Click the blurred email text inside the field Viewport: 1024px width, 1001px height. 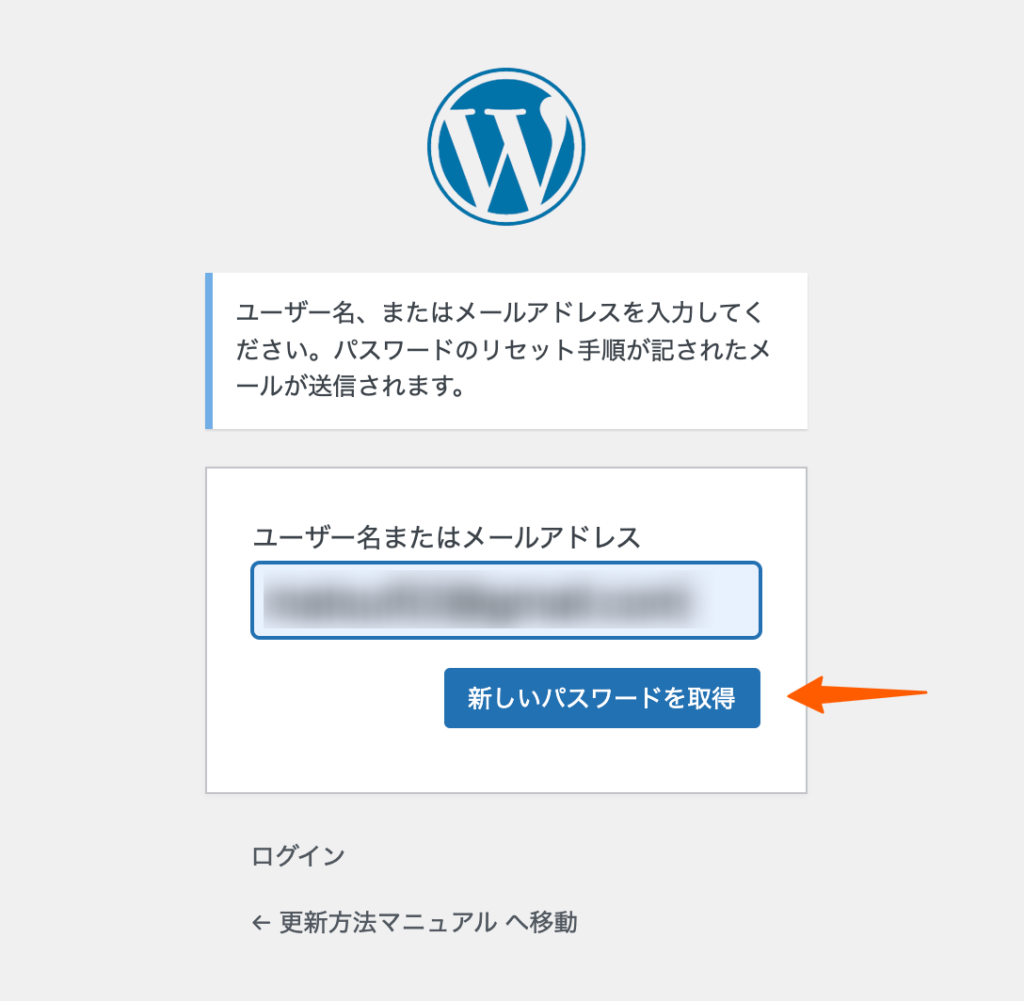point(479,601)
